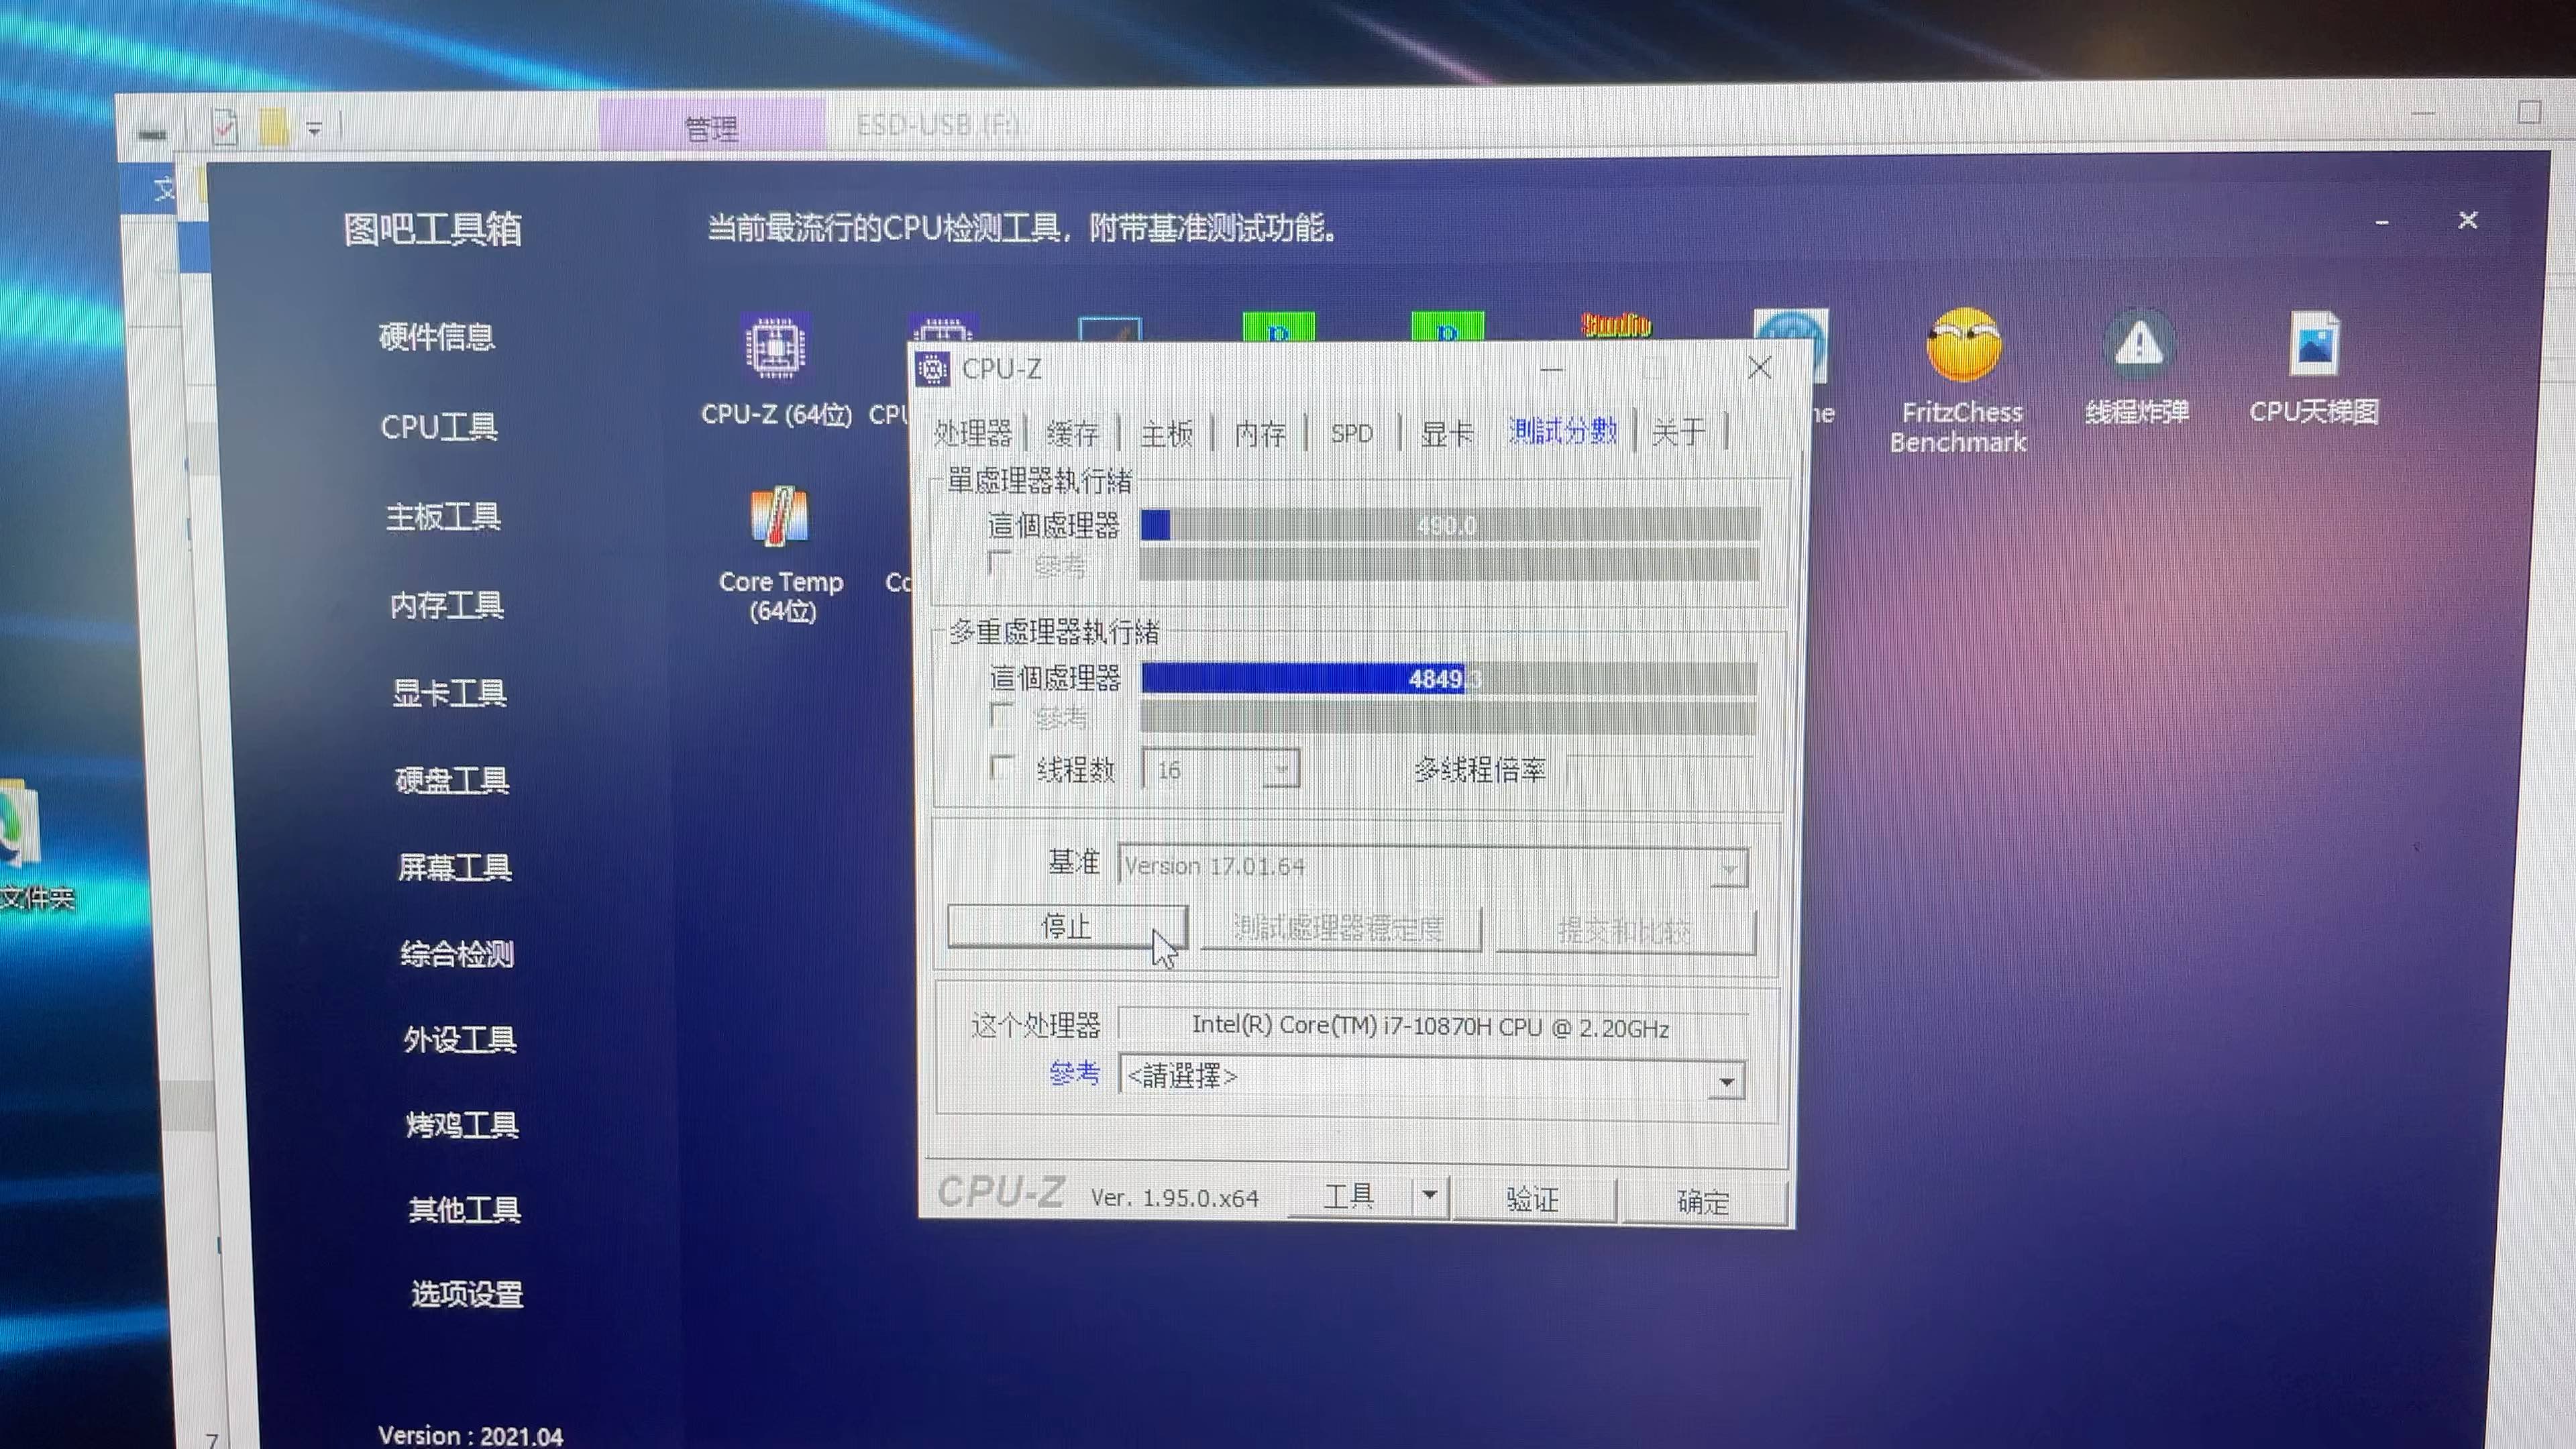Minimize the 图吧工具箱 window

click(x=2382, y=222)
